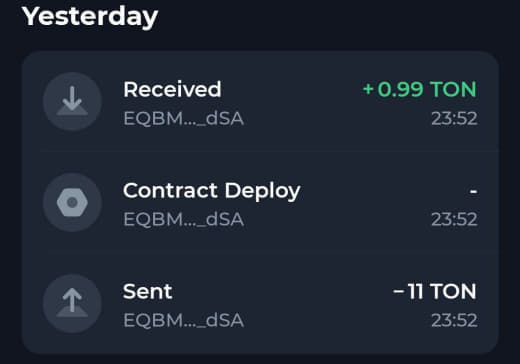Image resolution: width=520 pixels, height=364 pixels.
Task: Click 23:52 timestamp of Sent row
Action: [x=454, y=320]
